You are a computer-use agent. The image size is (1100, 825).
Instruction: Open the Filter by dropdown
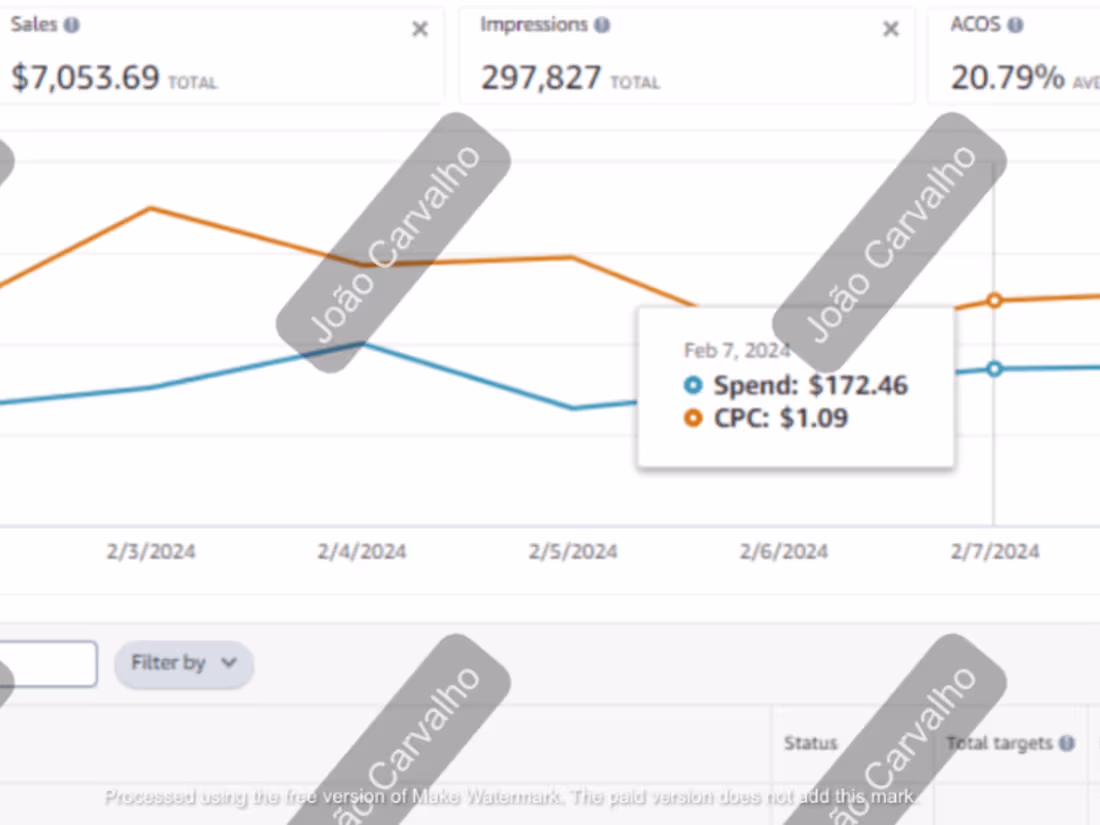click(x=183, y=663)
